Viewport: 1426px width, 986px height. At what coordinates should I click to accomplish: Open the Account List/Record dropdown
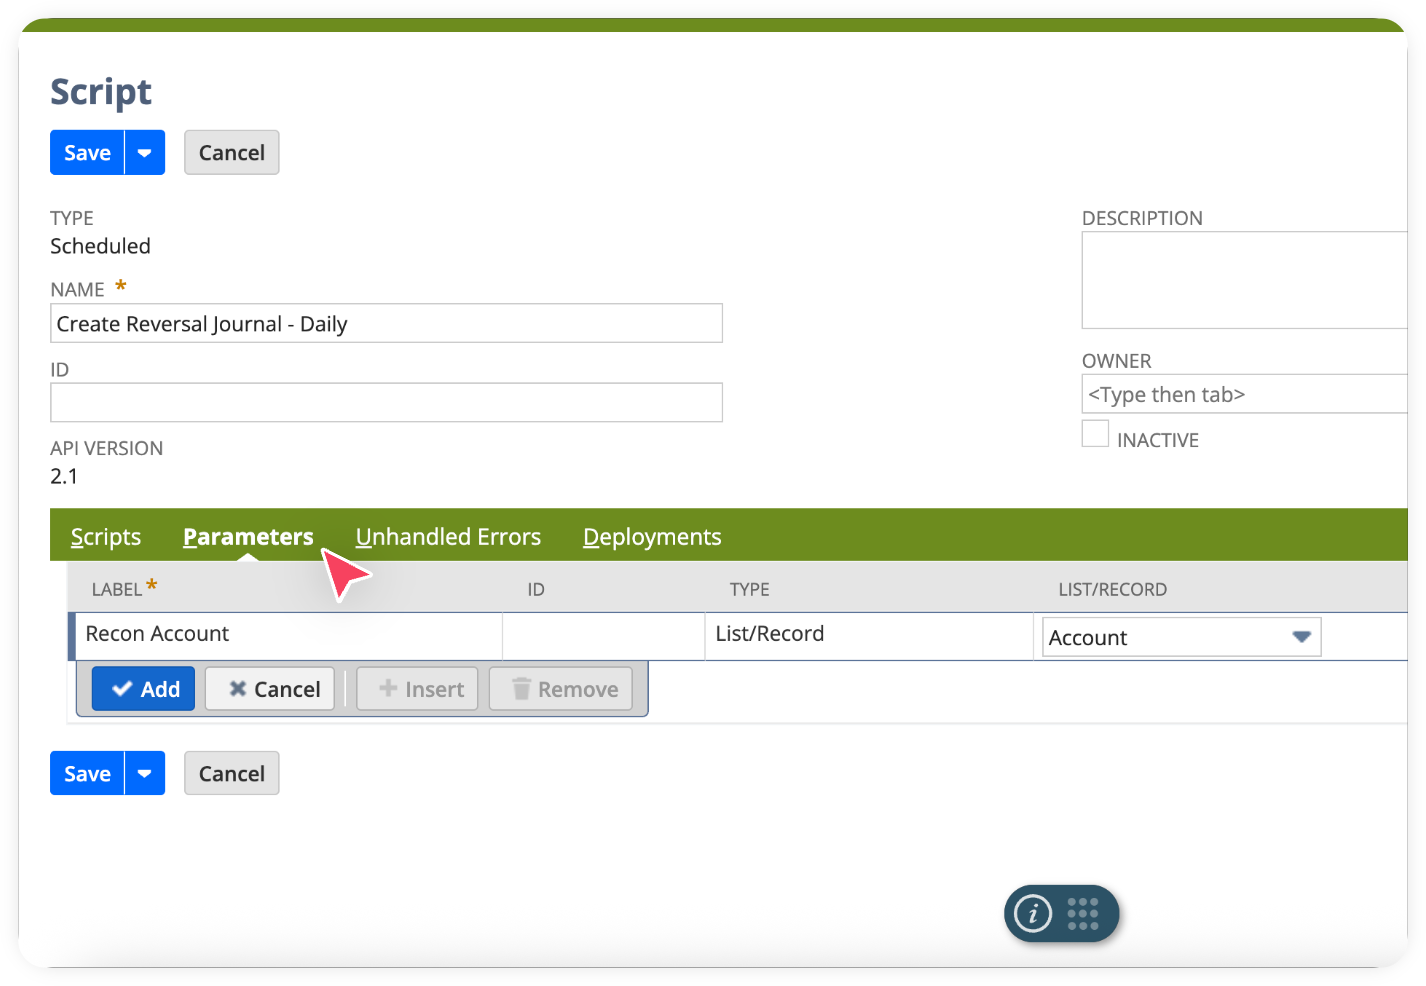pyautogui.click(x=1301, y=636)
